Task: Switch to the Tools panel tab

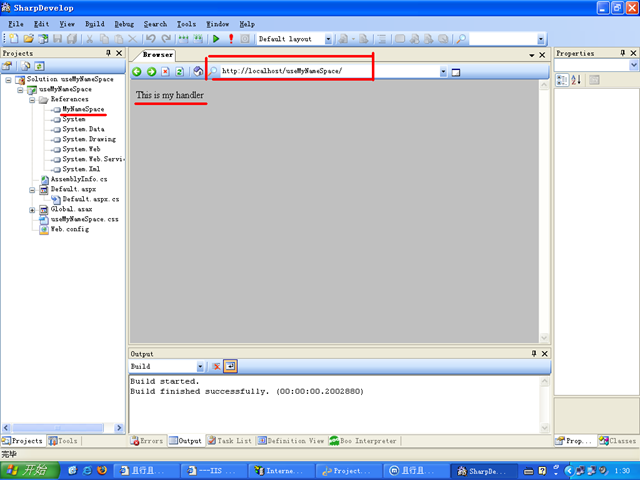Action: [x=63, y=441]
